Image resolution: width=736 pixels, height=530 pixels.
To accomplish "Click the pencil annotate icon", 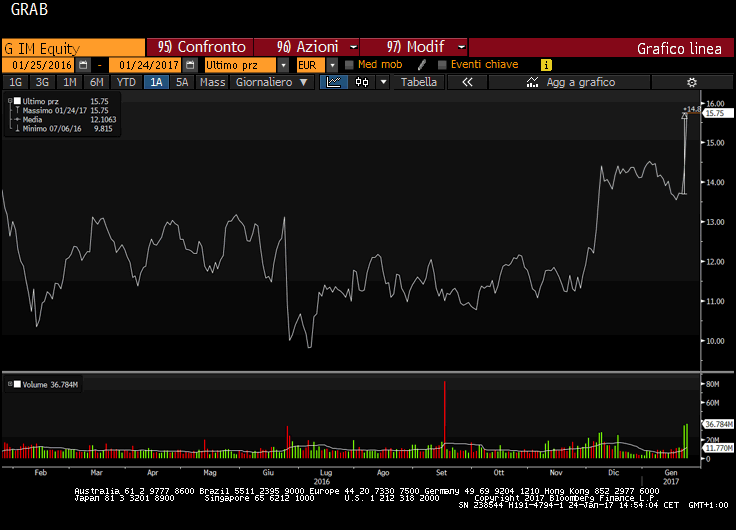I will 423,65.
